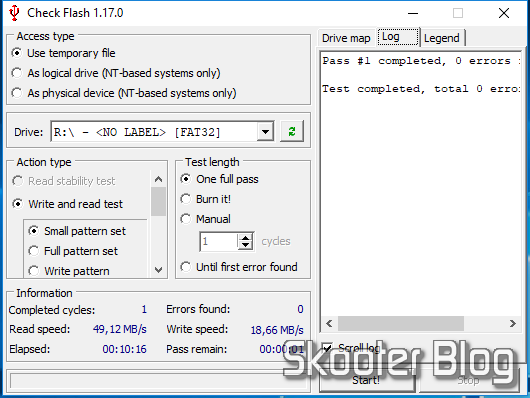Image resolution: width=530 pixels, height=398 pixels.
Task: Click the Check Flash app icon in title bar
Action: pyautogui.click(x=14, y=13)
